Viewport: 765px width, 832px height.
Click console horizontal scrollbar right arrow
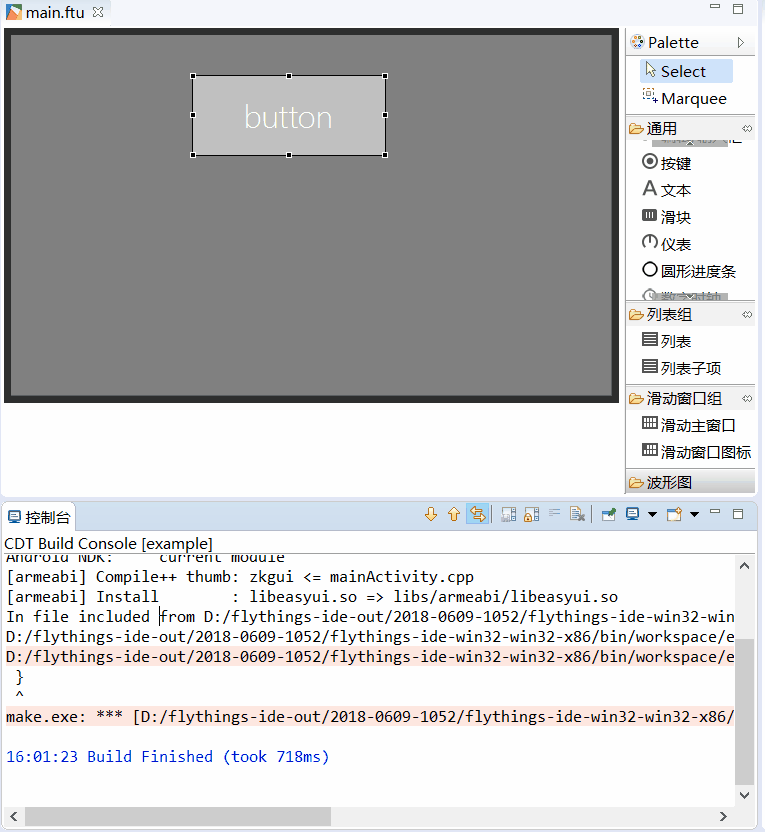click(x=723, y=816)
